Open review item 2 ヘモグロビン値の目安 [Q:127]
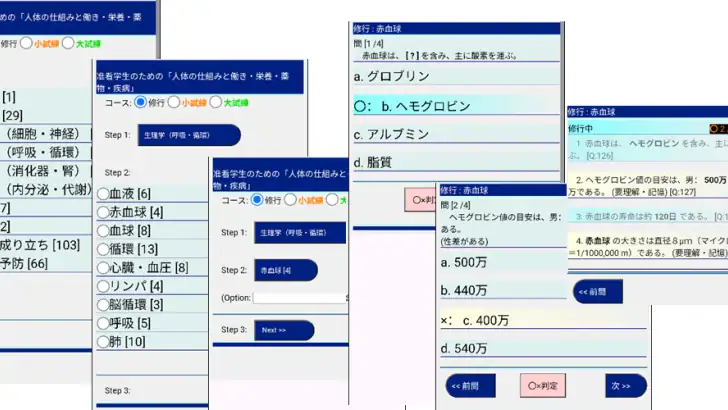 [648, 186]
